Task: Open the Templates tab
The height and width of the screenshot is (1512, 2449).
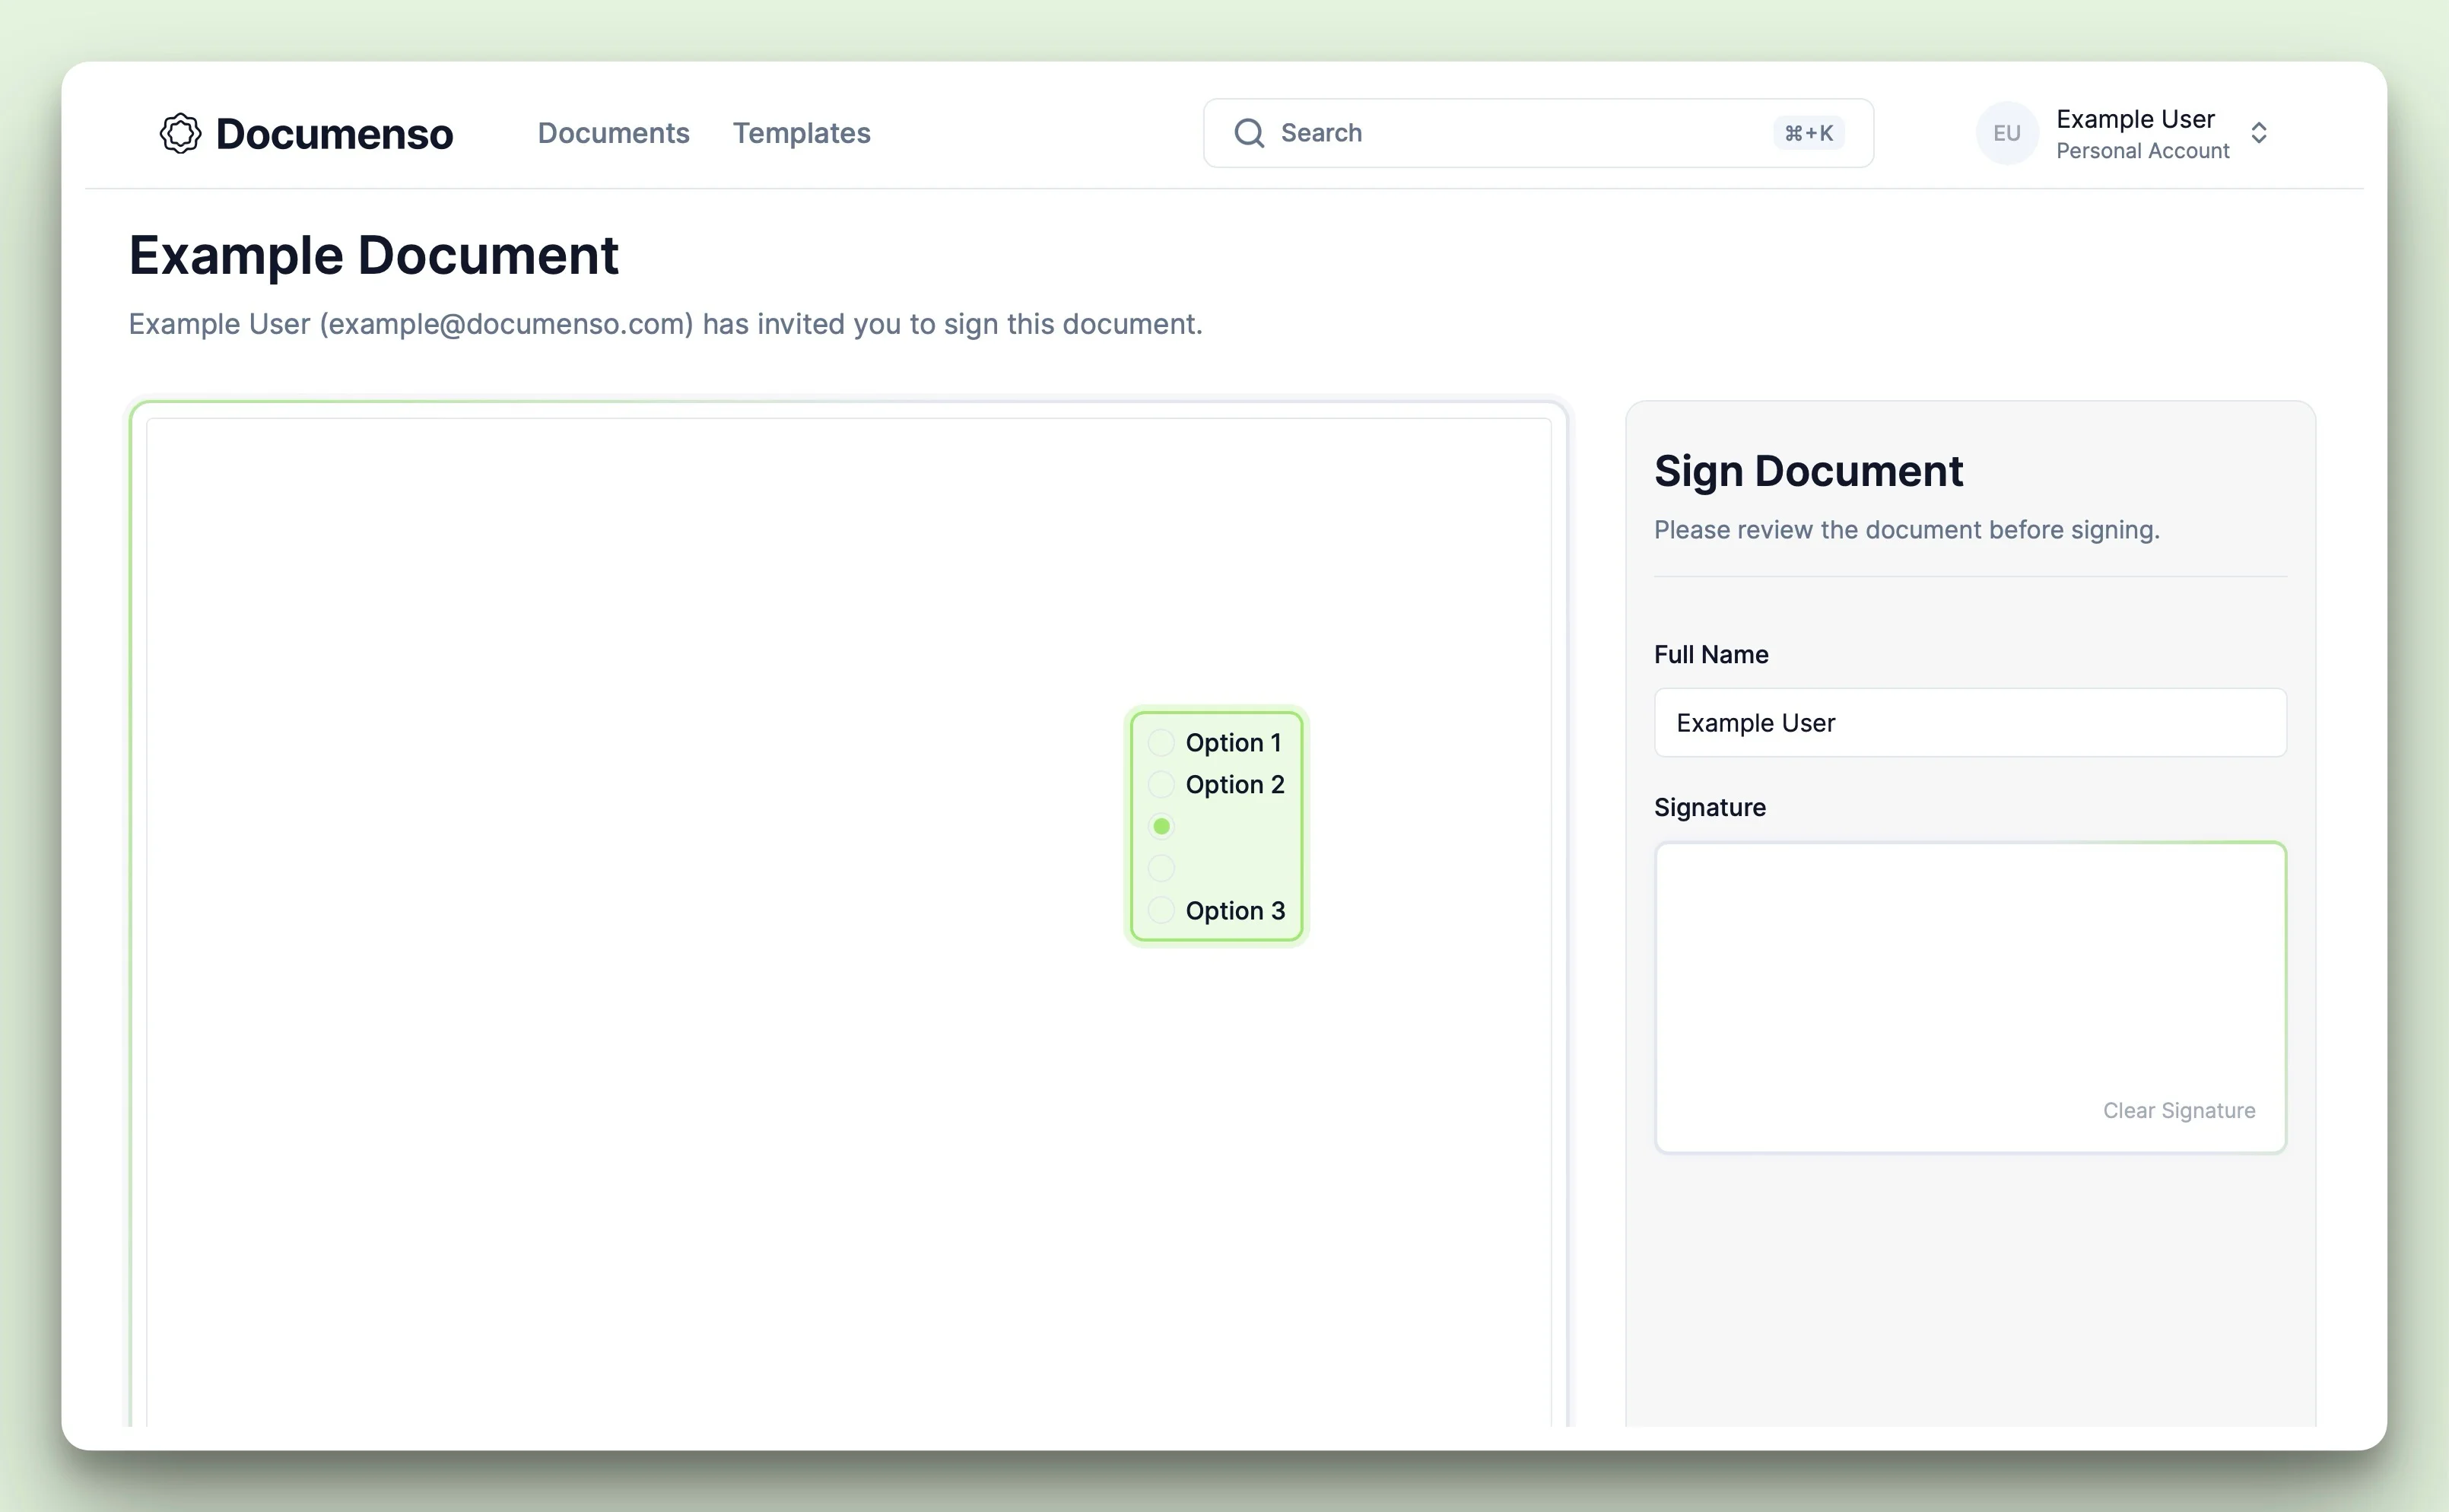Action: click(x=799, y=133)
